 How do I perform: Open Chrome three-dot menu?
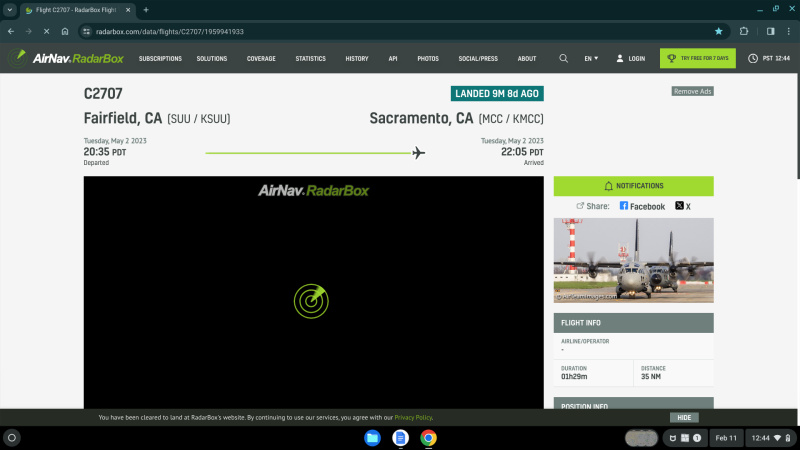click(x=789, y=31)
